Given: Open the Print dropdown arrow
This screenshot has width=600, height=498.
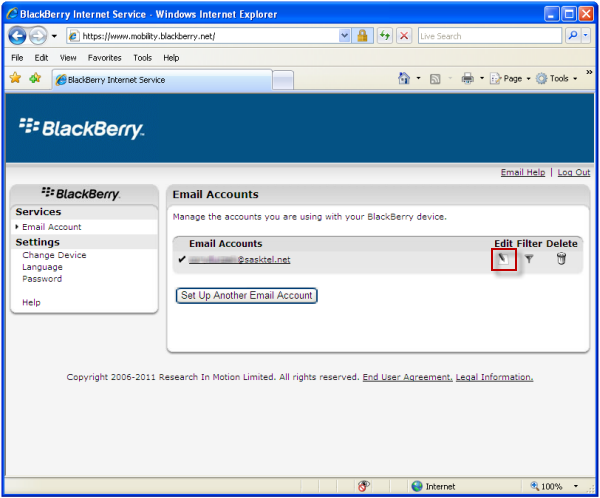Looking at the screenshot, I should [482, 78].
